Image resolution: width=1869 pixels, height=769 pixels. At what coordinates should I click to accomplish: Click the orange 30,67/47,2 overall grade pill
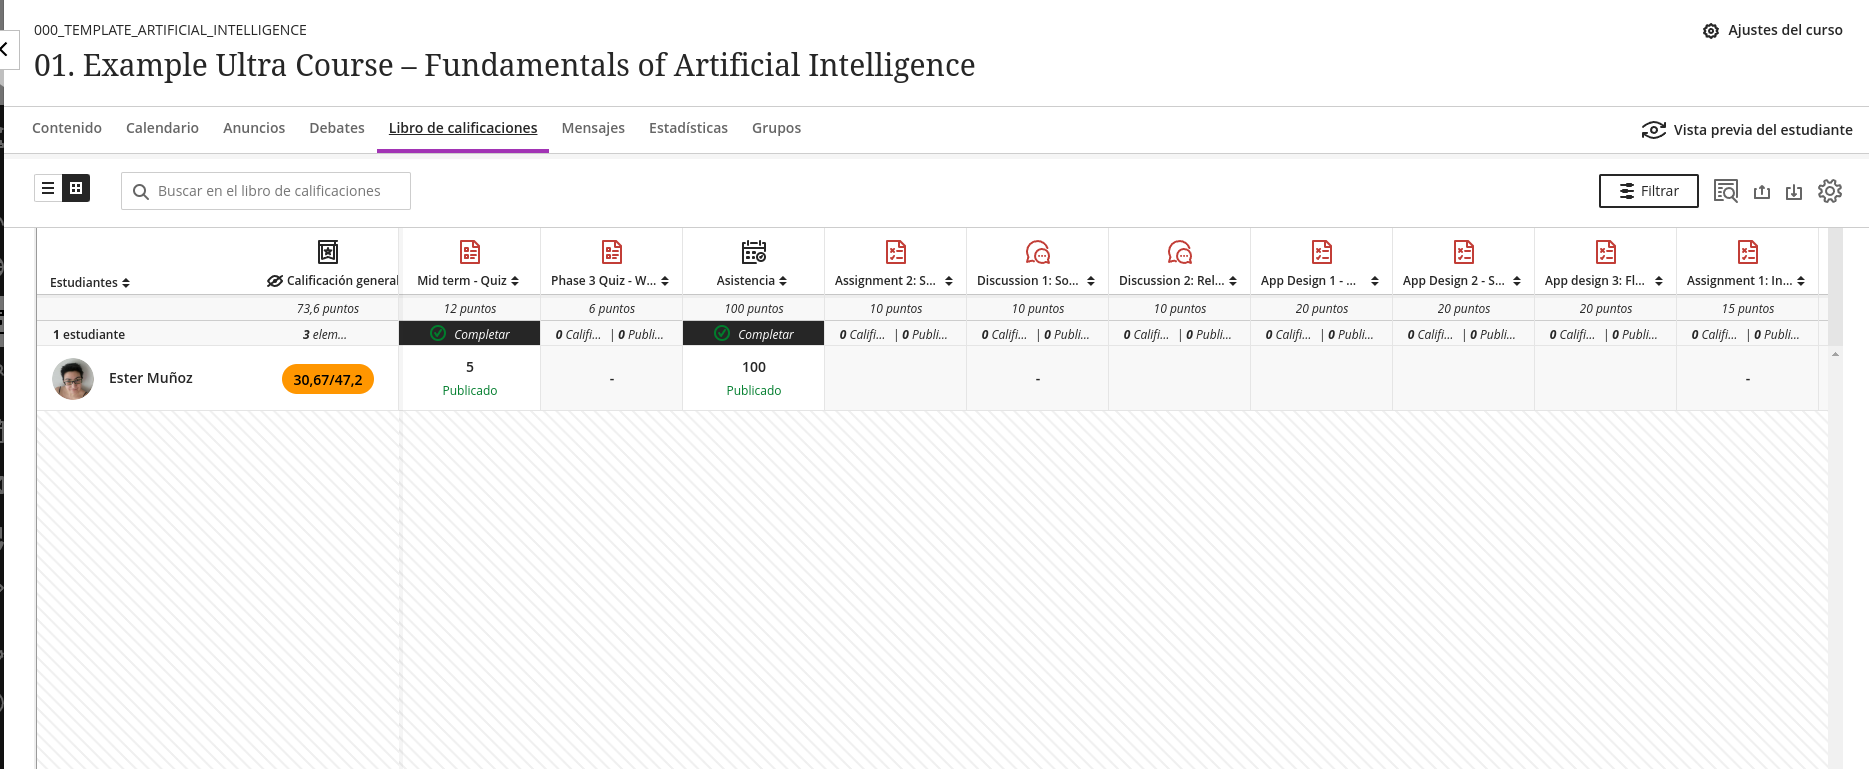pos(328,380)
